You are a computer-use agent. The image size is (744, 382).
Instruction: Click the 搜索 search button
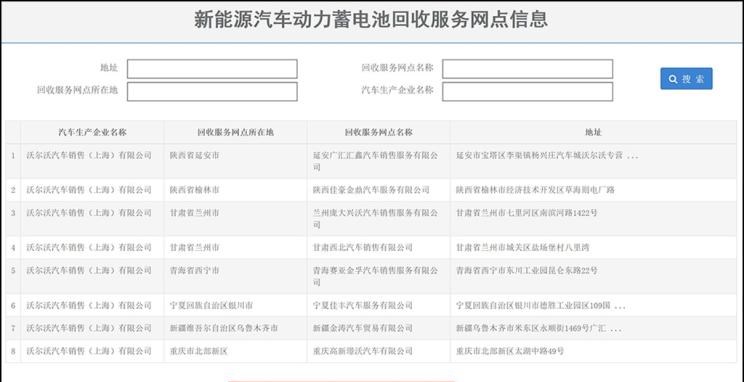tap(686, 79)
